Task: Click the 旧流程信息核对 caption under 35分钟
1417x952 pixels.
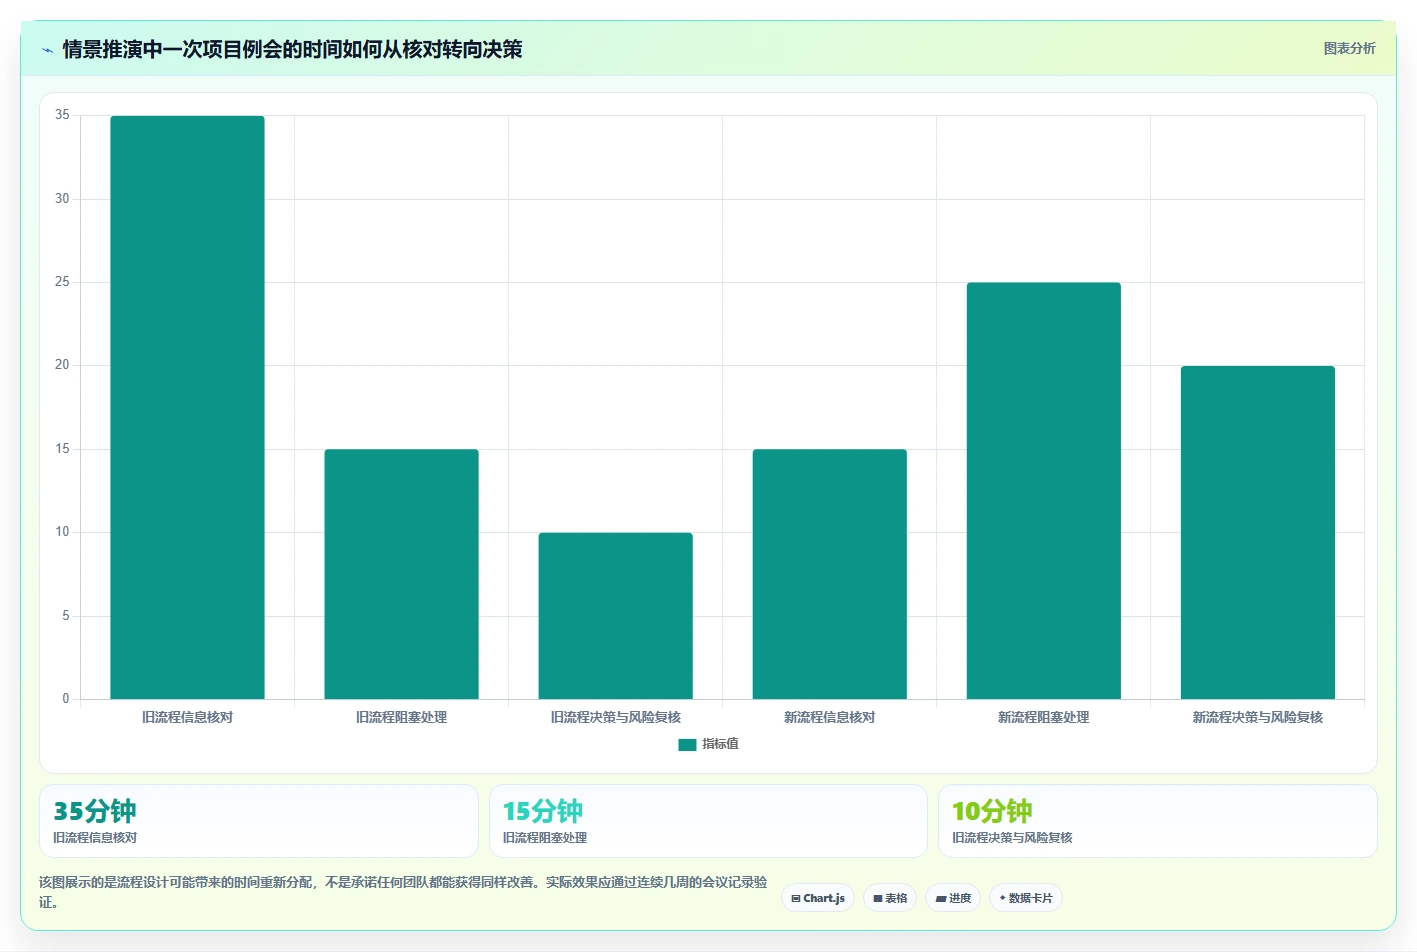Action: (x=95, y=838)
